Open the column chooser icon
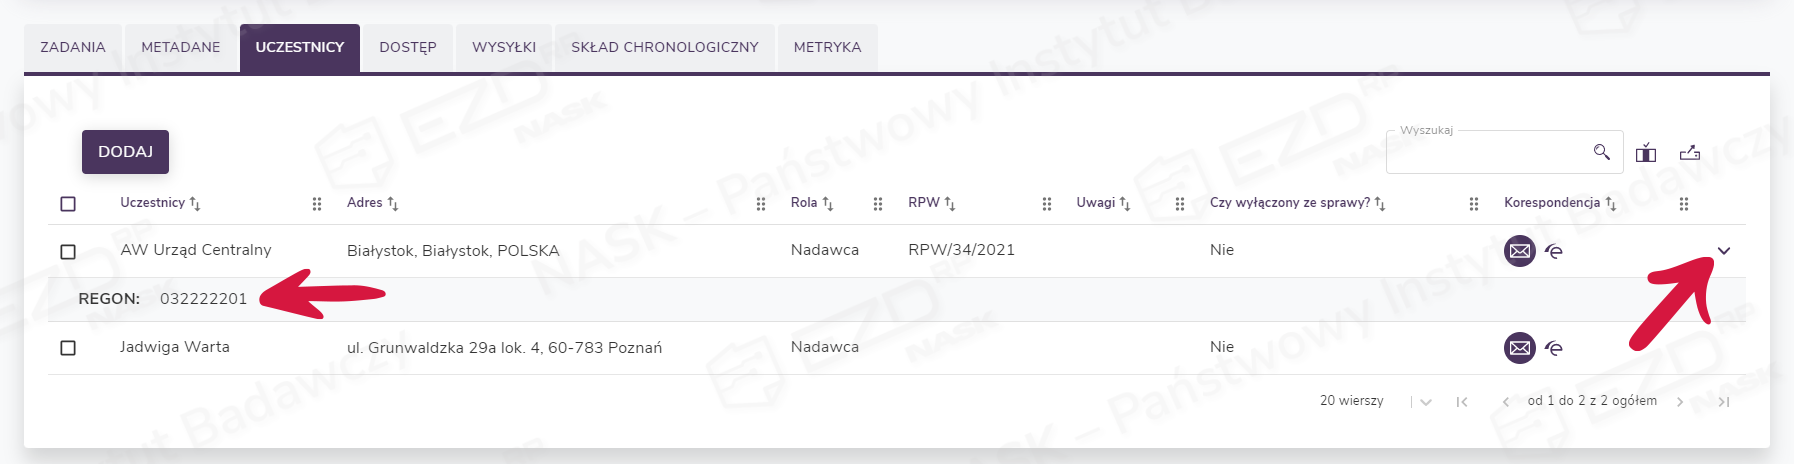Screen dimensions: 1794x464 coord(1645,153)
